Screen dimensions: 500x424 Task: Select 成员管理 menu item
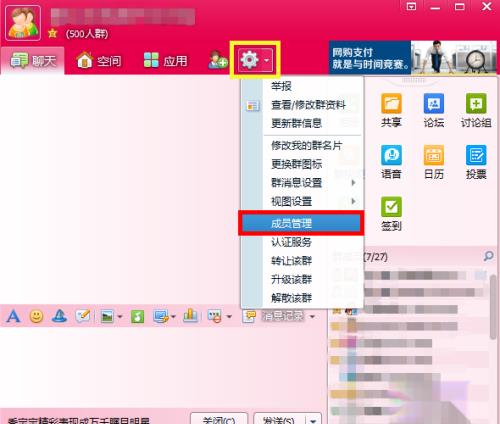301,223
